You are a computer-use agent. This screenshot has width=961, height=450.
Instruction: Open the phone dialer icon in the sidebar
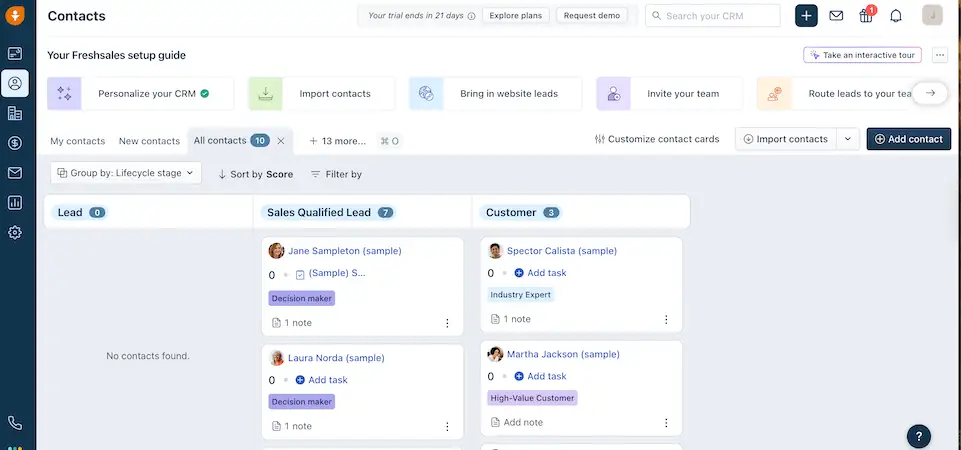click(15, 423)
